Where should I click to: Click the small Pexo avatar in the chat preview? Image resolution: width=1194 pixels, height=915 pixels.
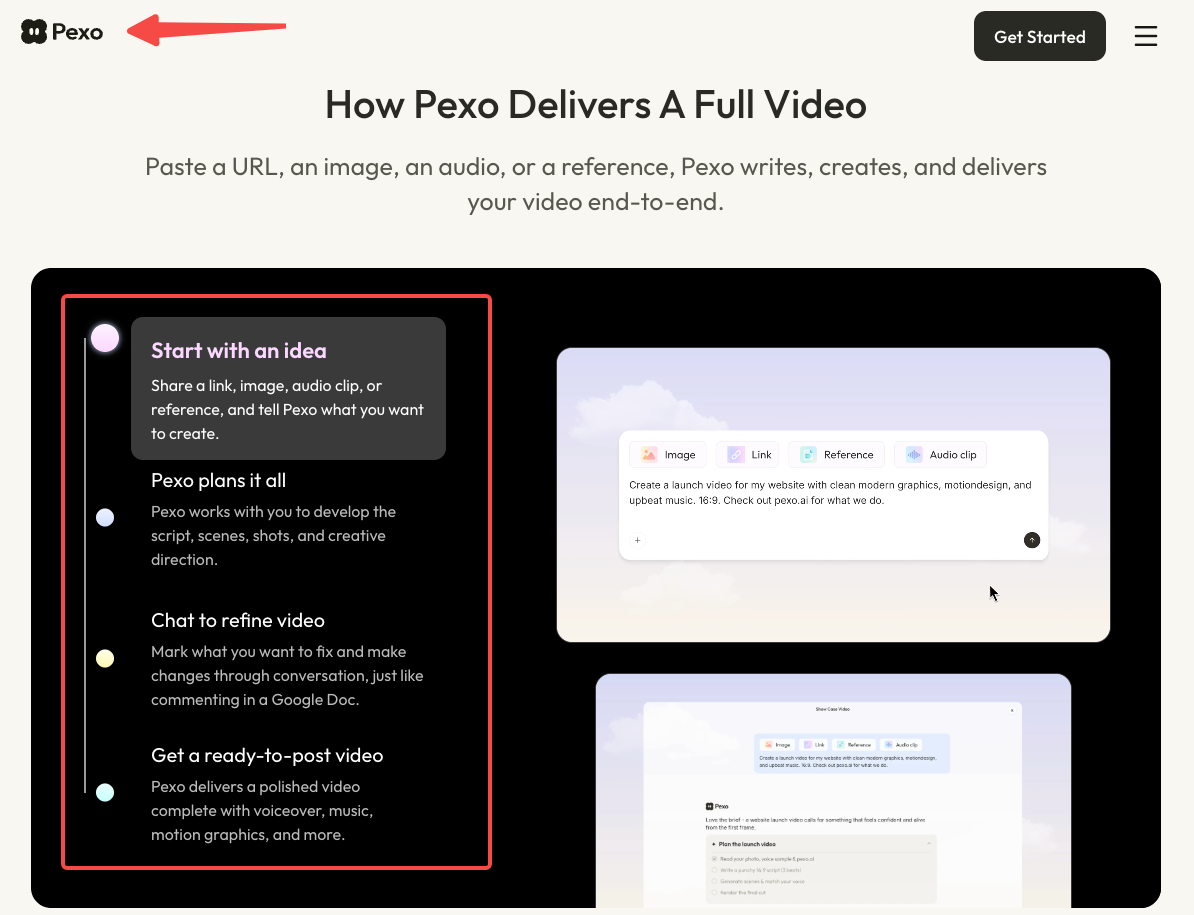[x=709, y=806]
